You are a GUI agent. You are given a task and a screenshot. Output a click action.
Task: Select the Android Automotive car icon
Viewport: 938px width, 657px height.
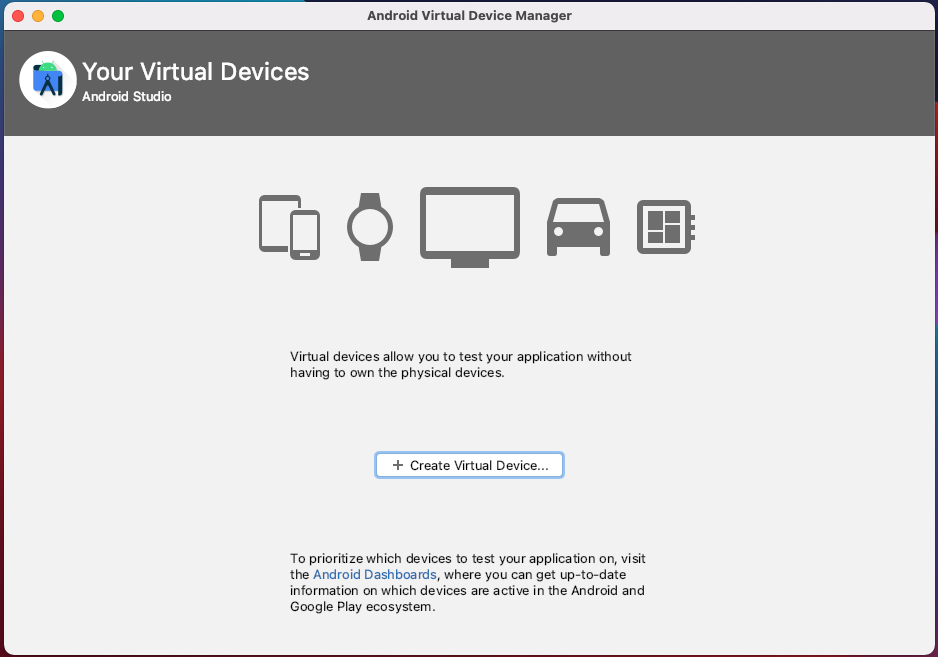point(578,227)
